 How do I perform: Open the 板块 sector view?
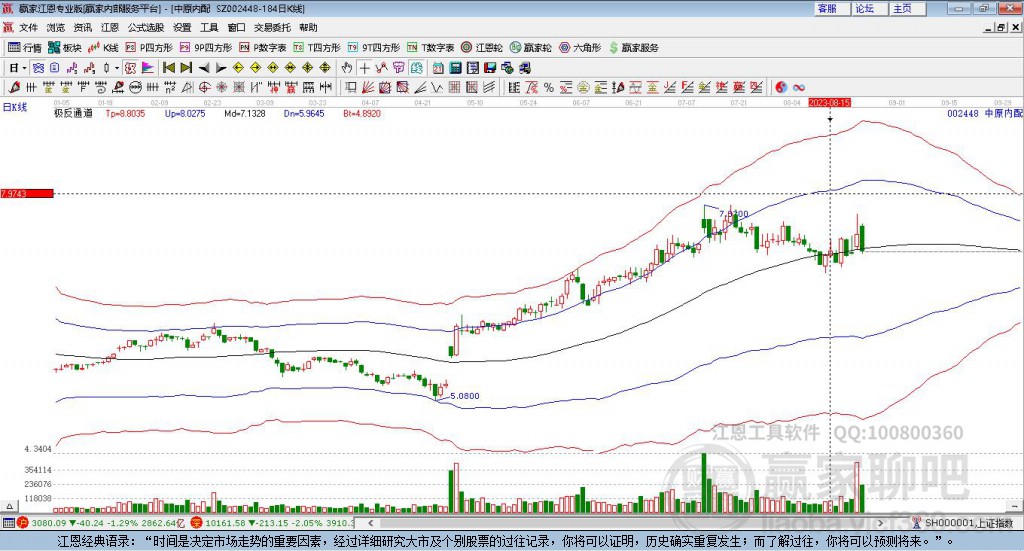click(65, 48)
